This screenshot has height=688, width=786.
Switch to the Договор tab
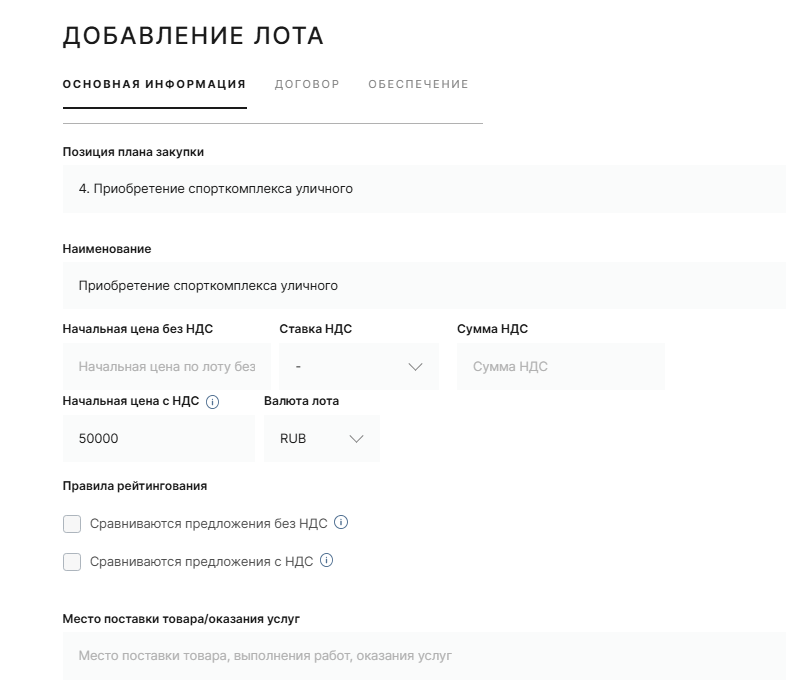[x=307, y=84]
